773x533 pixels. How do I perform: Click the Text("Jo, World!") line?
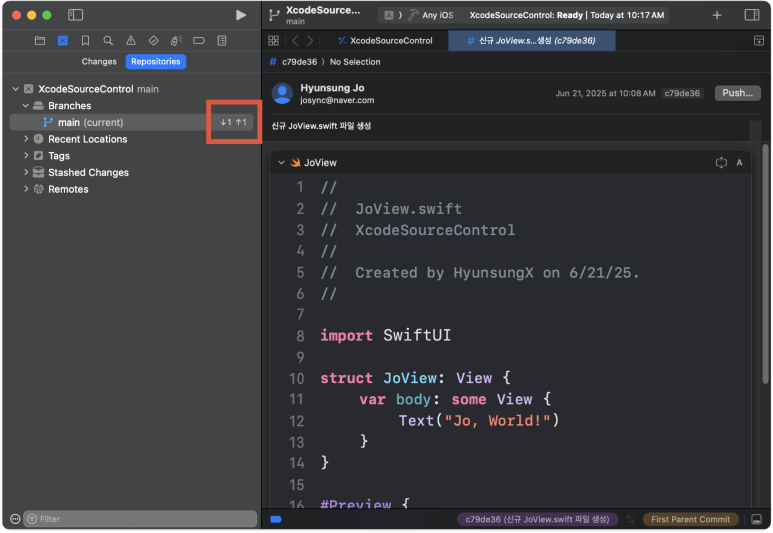pos(479,421)
